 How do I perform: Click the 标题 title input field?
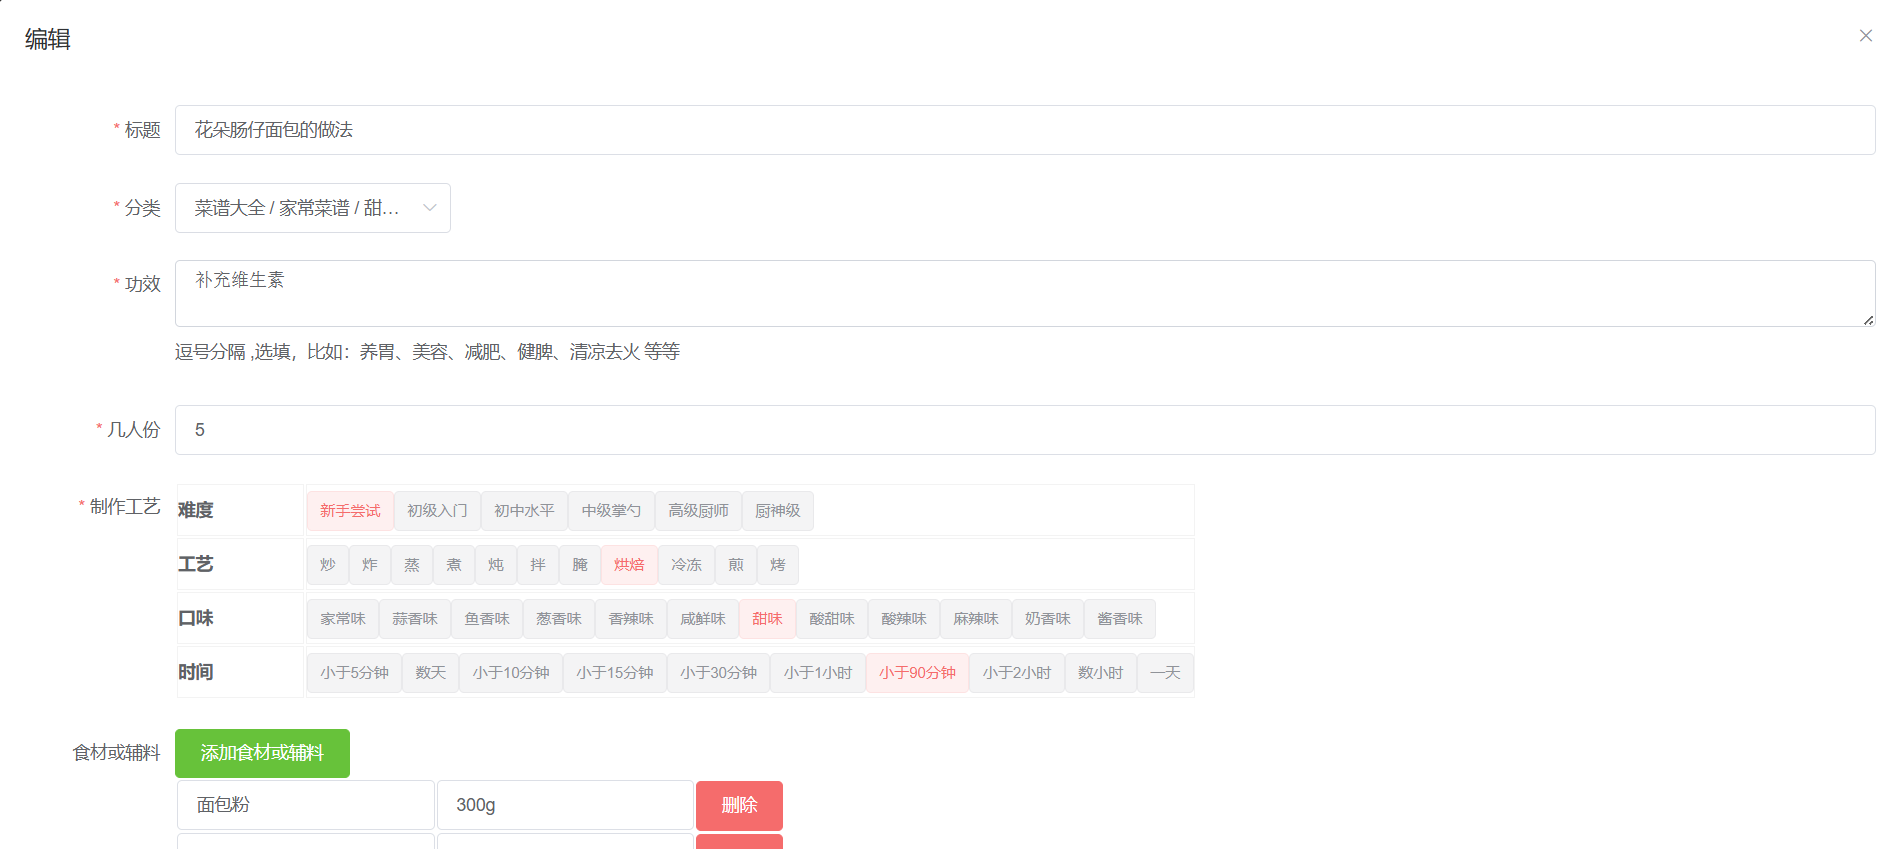coord(1025,130)
